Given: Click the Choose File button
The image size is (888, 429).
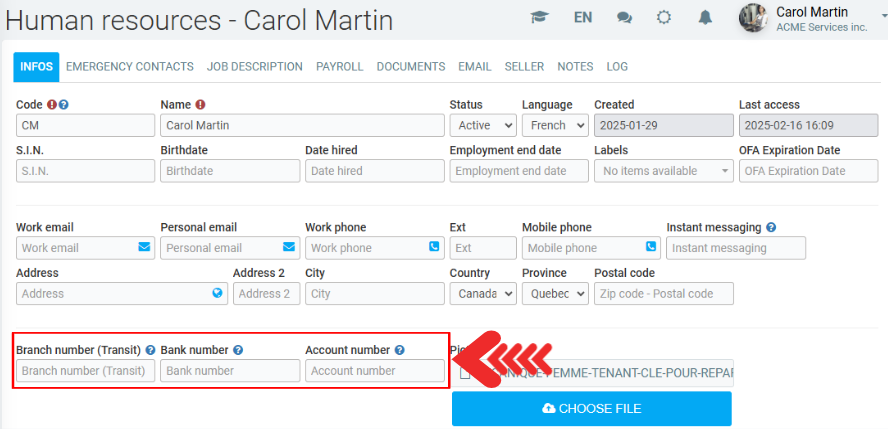Looking at the screenshot, I should click(x=591, y=408).
